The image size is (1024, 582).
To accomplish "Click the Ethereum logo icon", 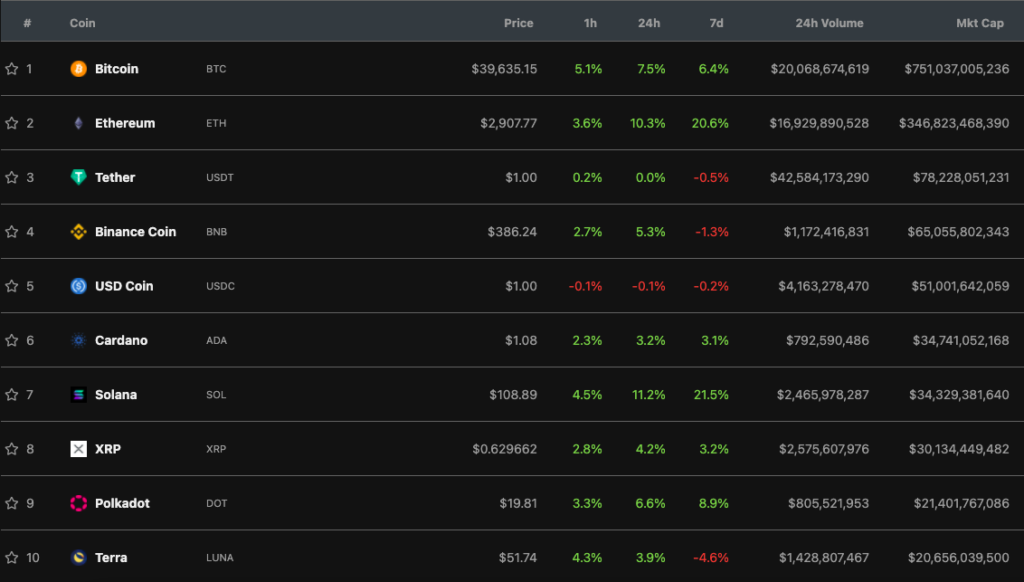I will pos(78,123).
